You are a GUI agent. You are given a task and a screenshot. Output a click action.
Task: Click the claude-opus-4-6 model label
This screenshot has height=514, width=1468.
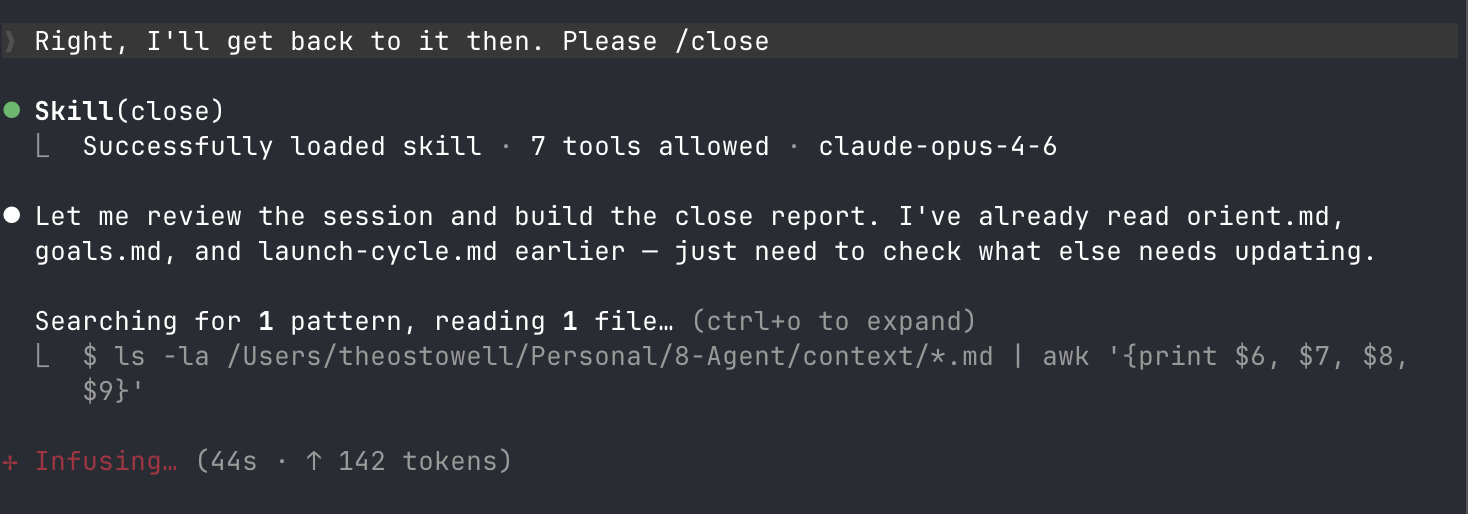(x=937, y=147)
